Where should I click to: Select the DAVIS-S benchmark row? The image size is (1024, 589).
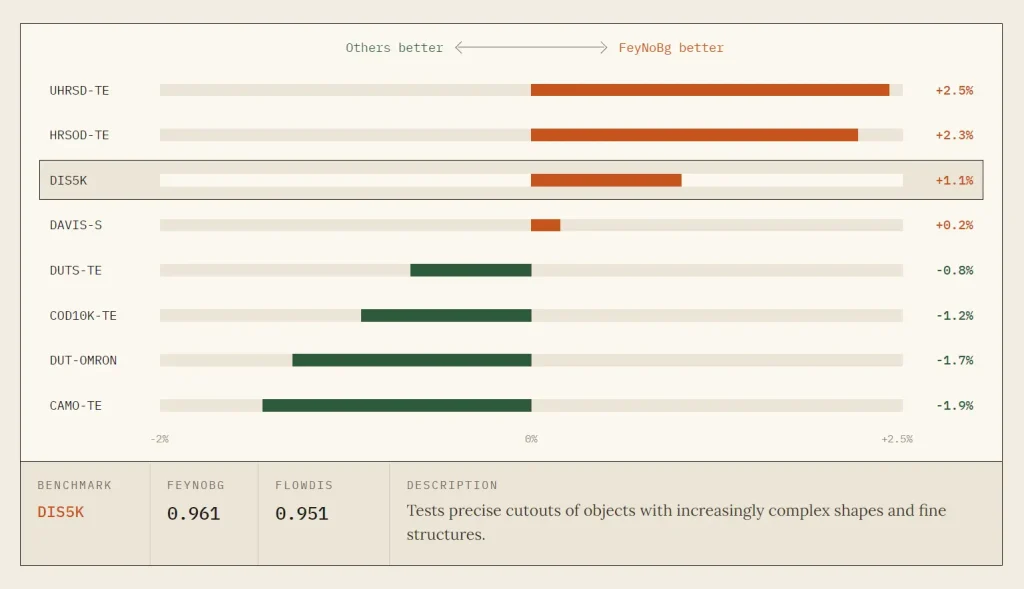coord(511,225)
